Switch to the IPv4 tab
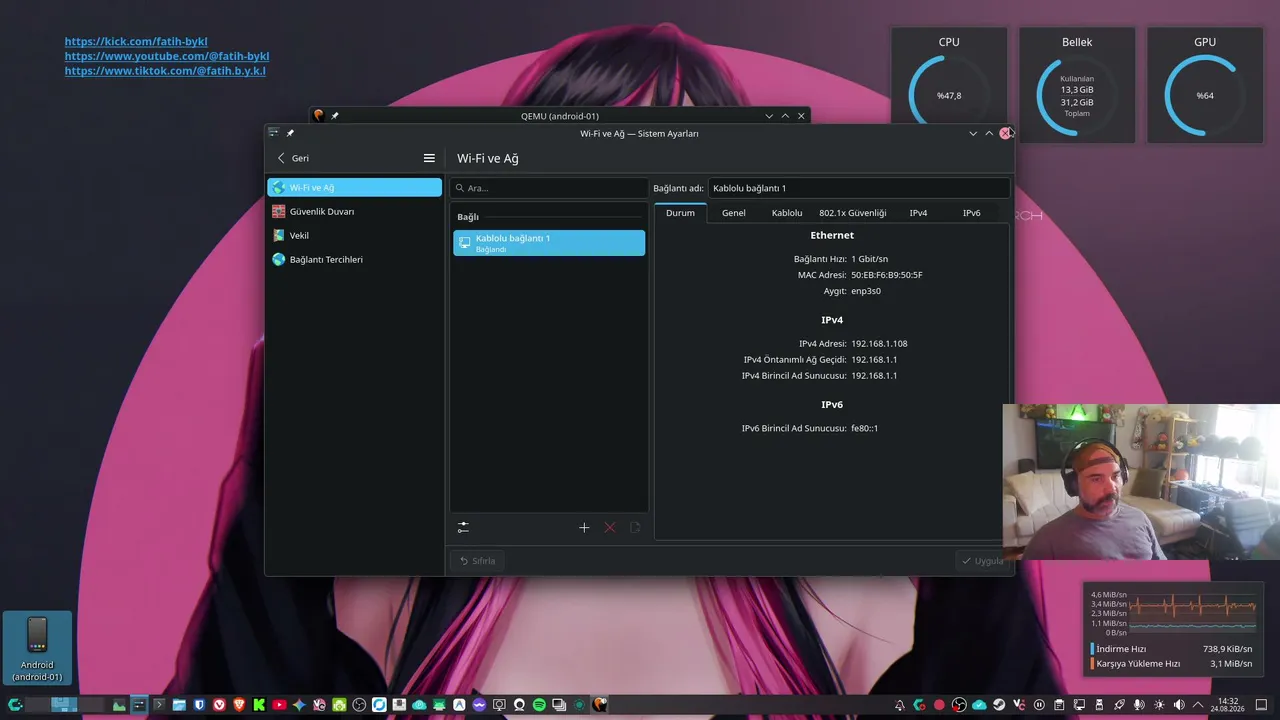This screenshot has height=720, width=1280. 918,213
